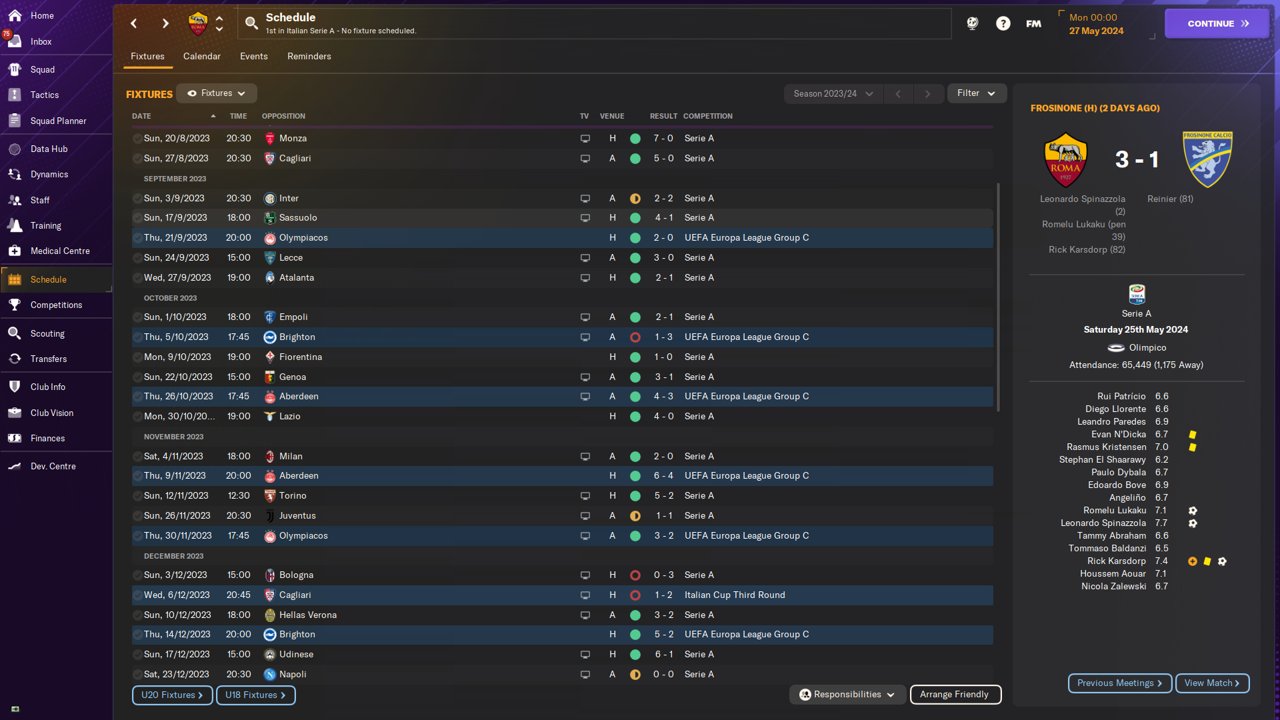Go to the next season with the right arrow

tap(928, 94)
